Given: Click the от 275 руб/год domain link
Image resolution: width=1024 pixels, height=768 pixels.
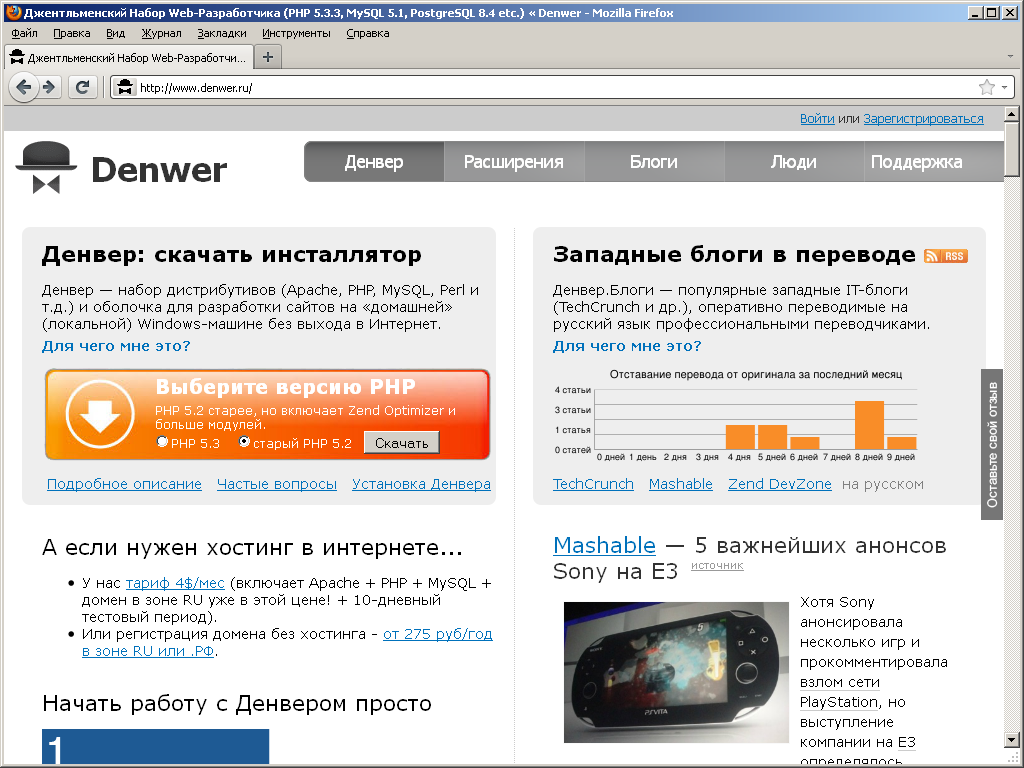Looking at the screenshot, I should coord(438,633).
